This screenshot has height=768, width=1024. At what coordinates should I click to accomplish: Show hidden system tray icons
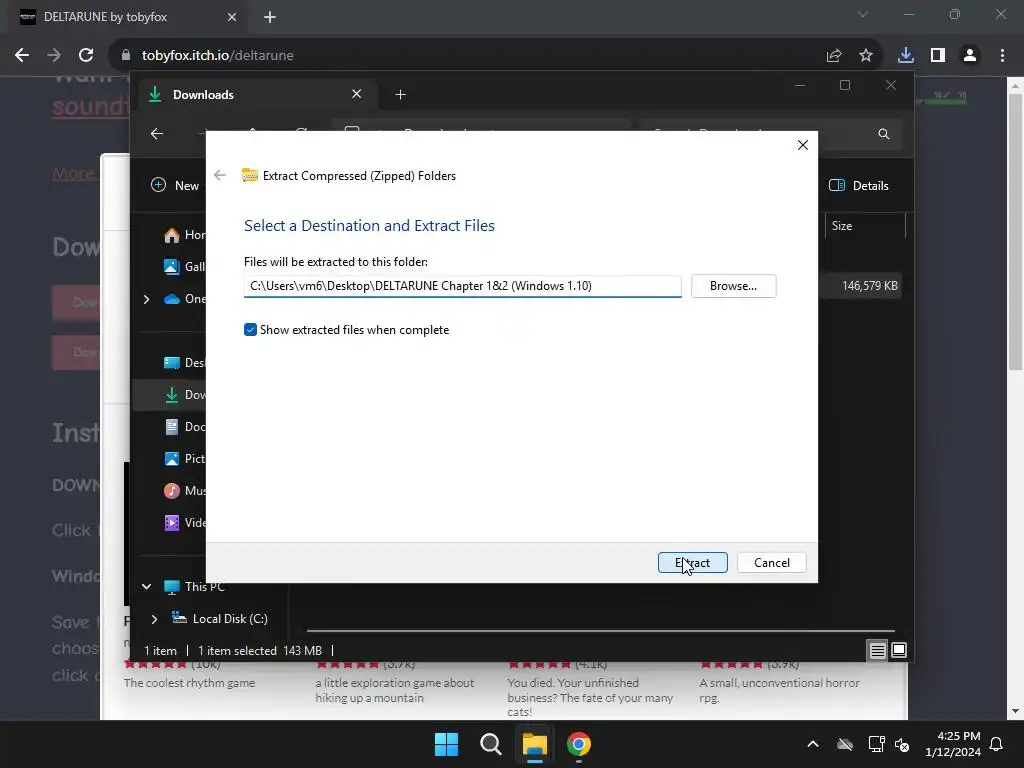coord(812,744)
